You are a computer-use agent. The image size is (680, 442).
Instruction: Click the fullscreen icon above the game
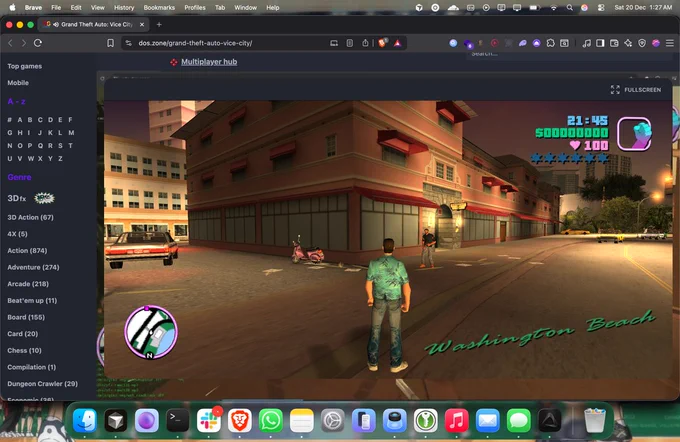615,90
